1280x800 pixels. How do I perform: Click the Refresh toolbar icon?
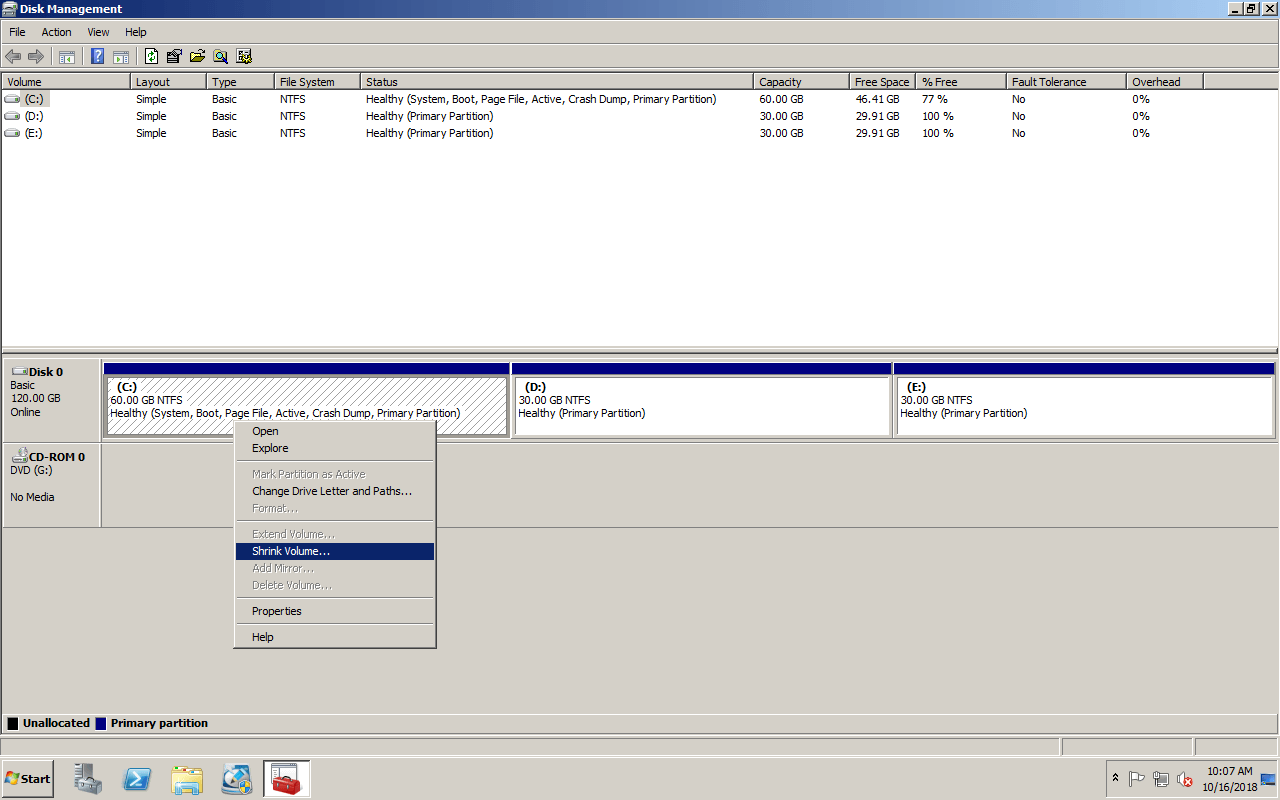pos(152,57)
